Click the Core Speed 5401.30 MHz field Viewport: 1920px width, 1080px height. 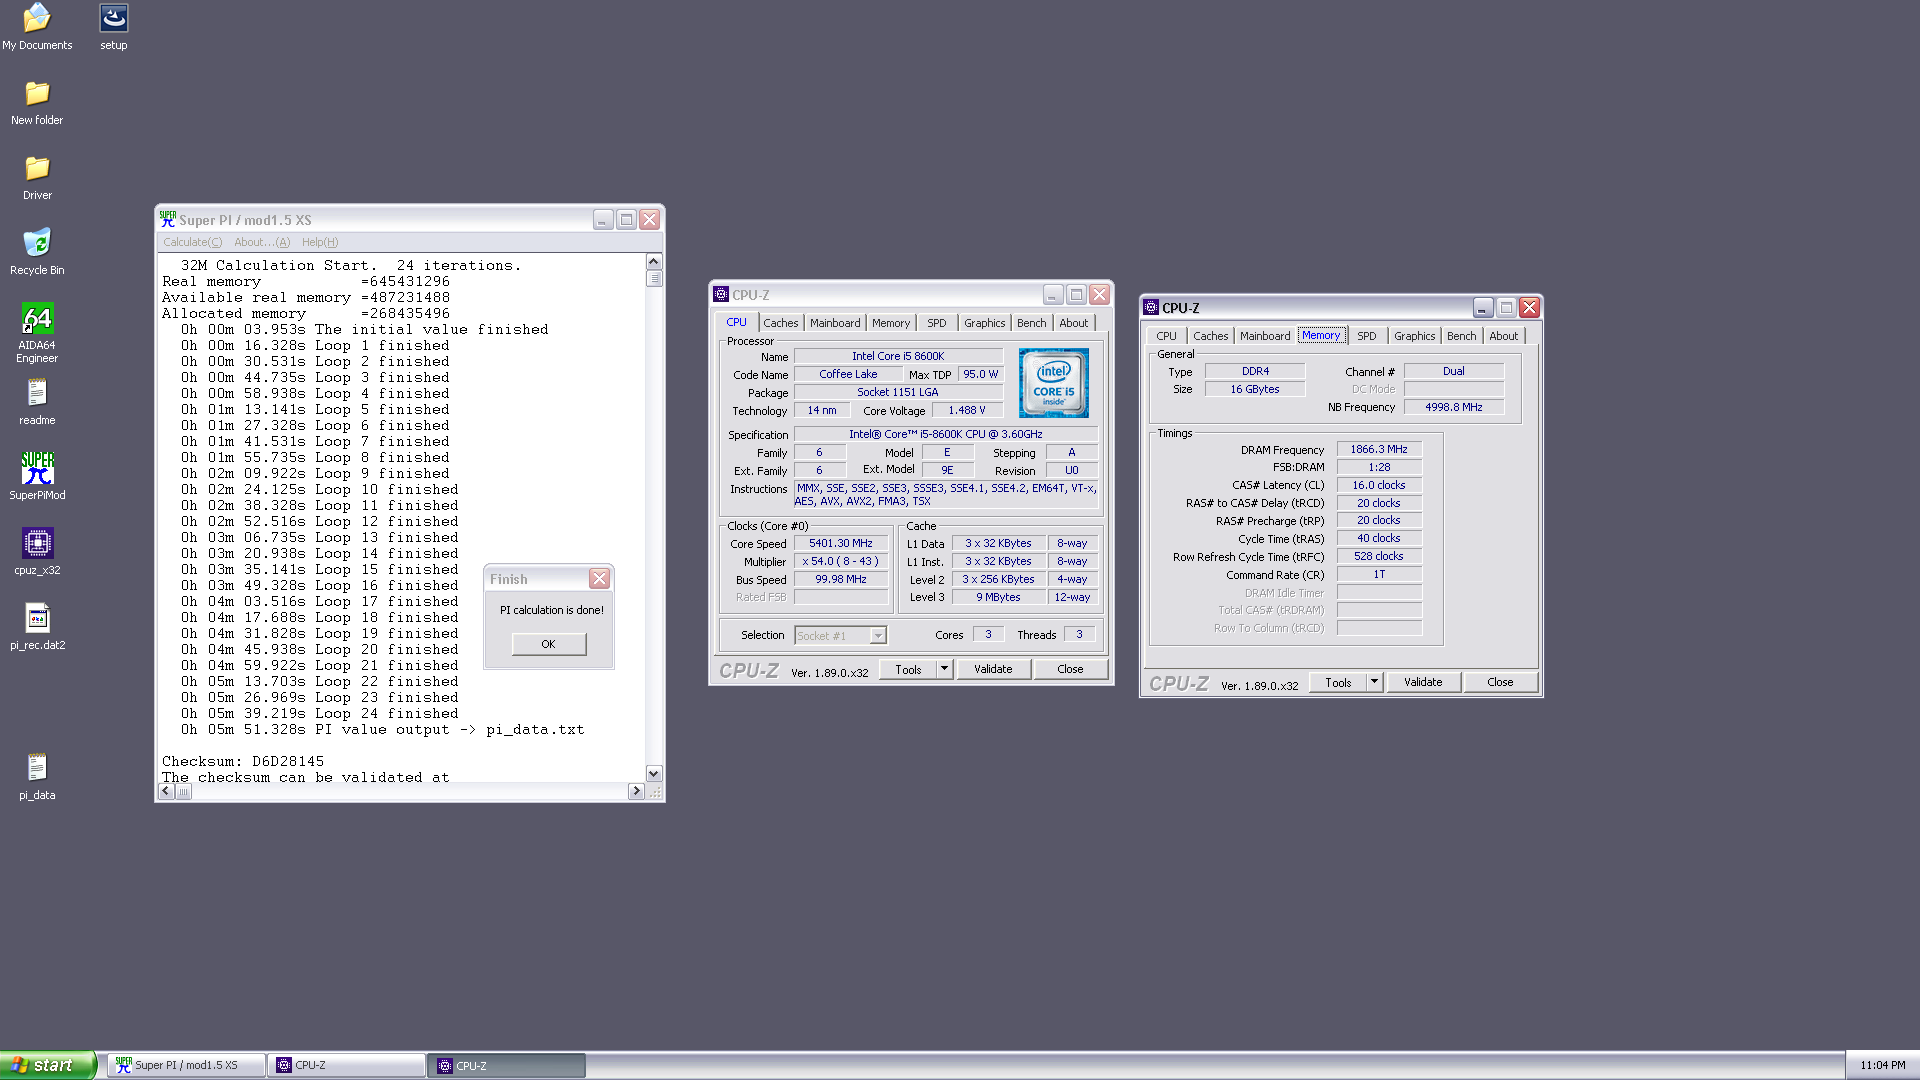coord(841,543)
